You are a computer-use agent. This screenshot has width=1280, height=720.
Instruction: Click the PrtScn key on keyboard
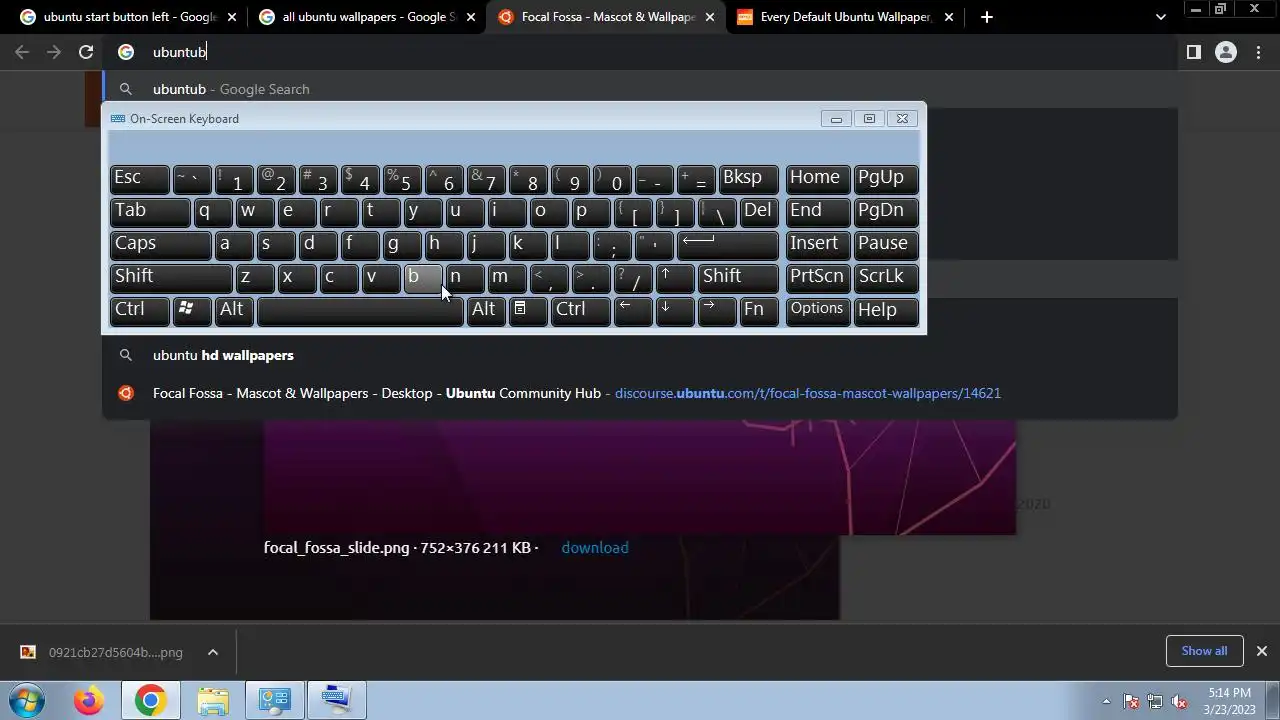pyautogui.click(x=818, y=277)
